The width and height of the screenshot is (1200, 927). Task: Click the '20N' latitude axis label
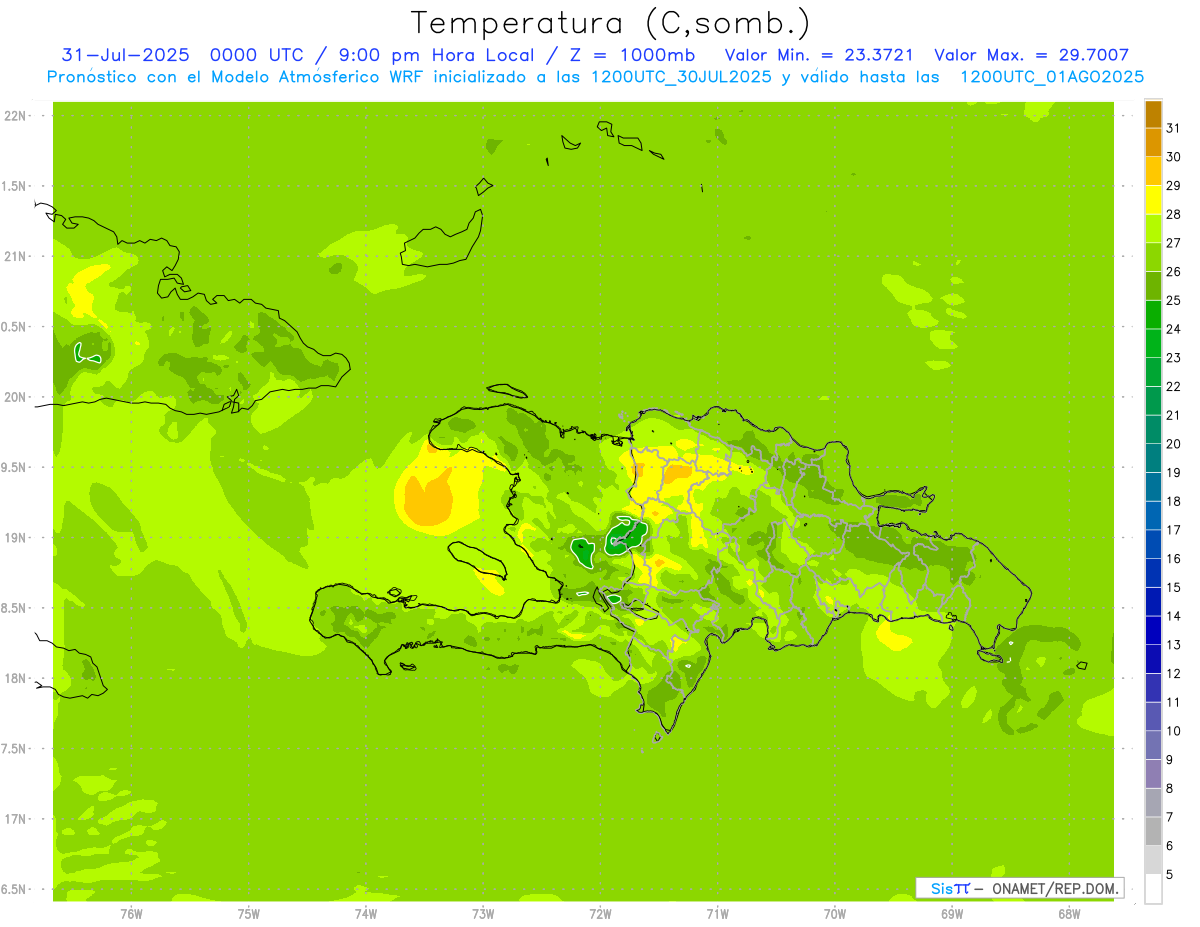(x=16, y=397)
